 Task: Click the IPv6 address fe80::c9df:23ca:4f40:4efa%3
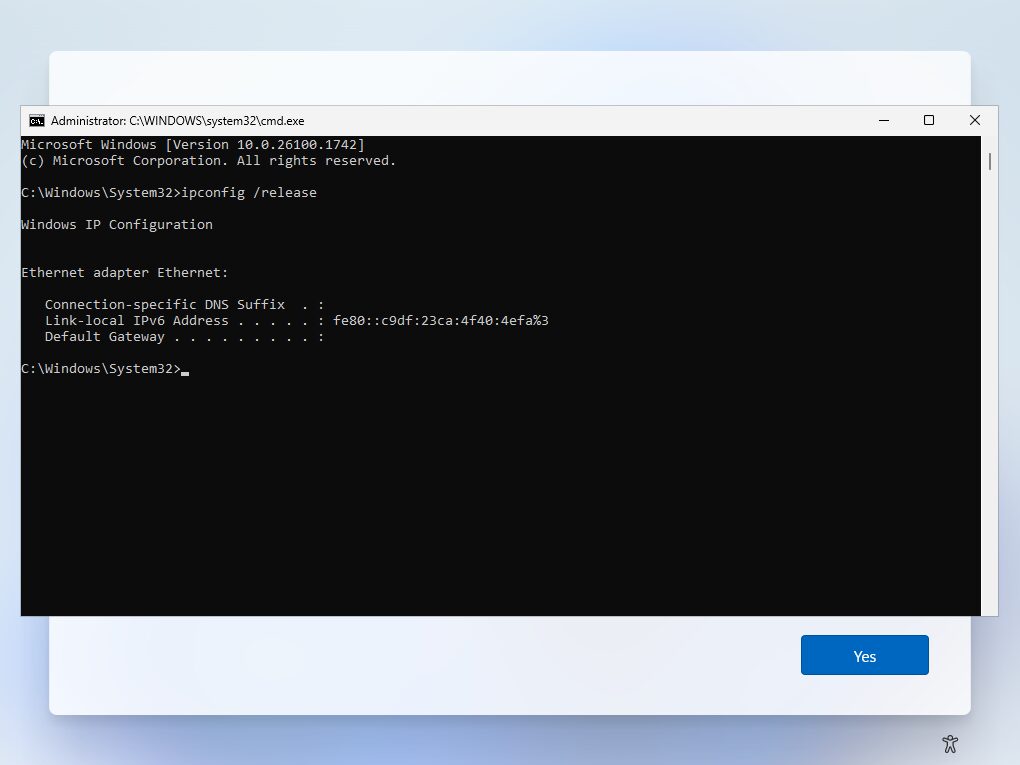(x=441, y=321)
